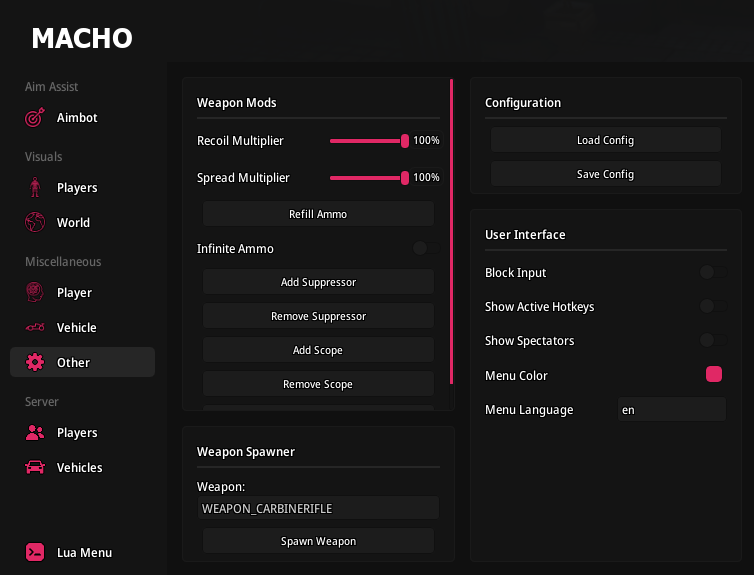The height and width of the screenshot is (575, 754).
Task: Open the Players icon under Server
Action: (35, 433)
